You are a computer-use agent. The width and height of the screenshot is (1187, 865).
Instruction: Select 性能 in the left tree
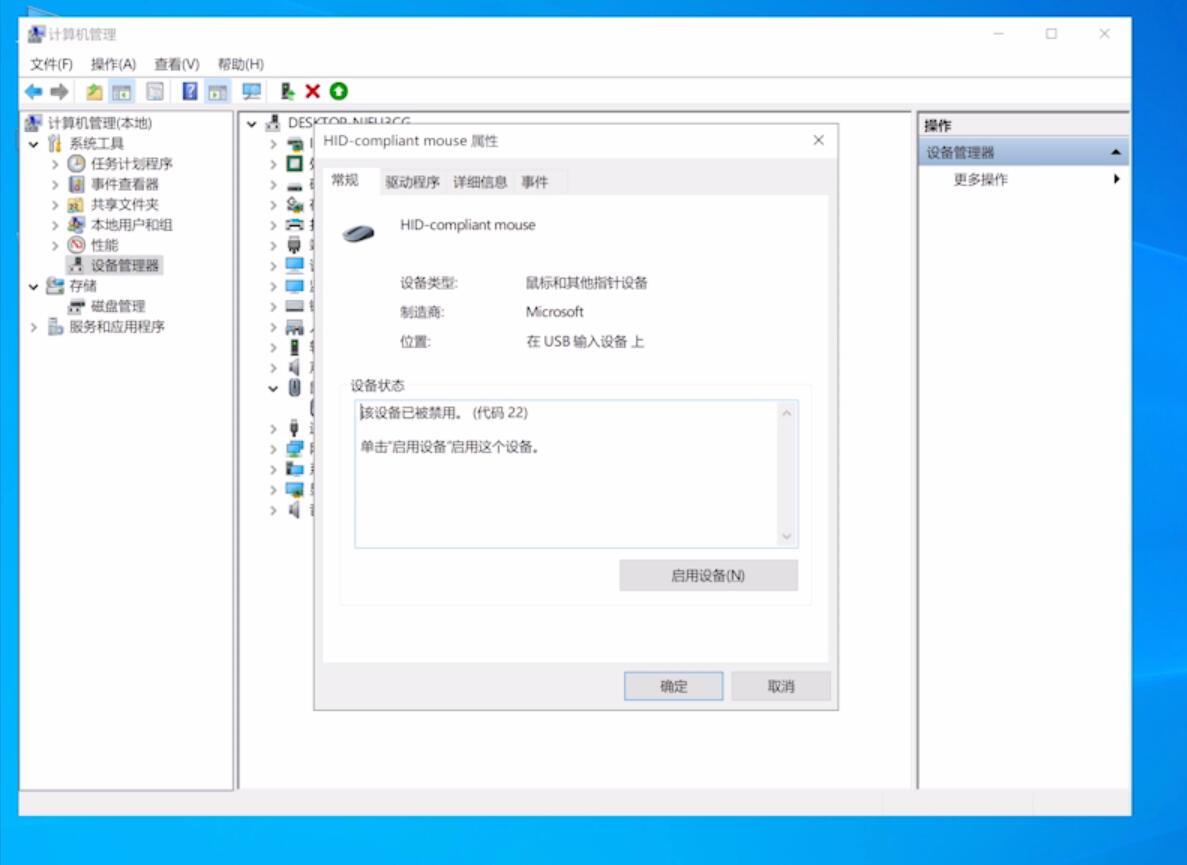[104, 245]
